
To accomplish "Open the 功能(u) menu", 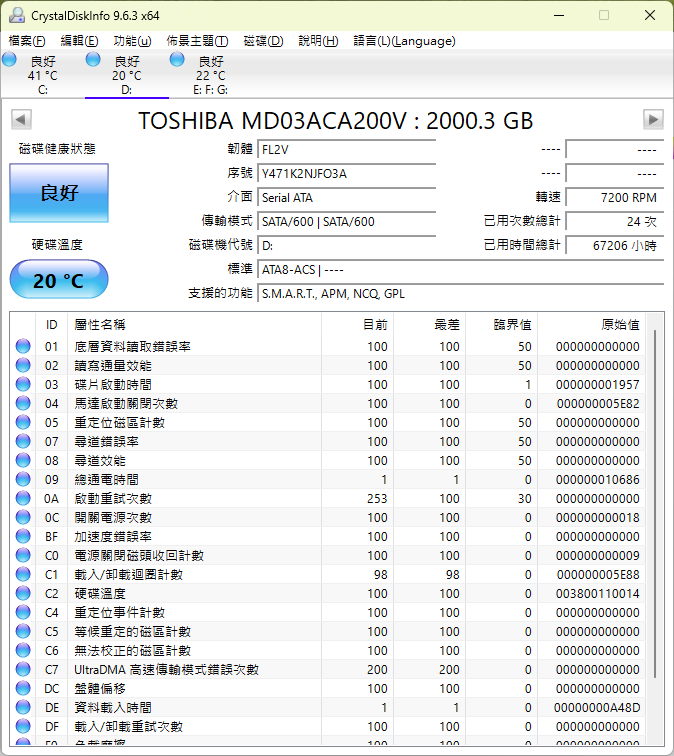I will [132, 41].
